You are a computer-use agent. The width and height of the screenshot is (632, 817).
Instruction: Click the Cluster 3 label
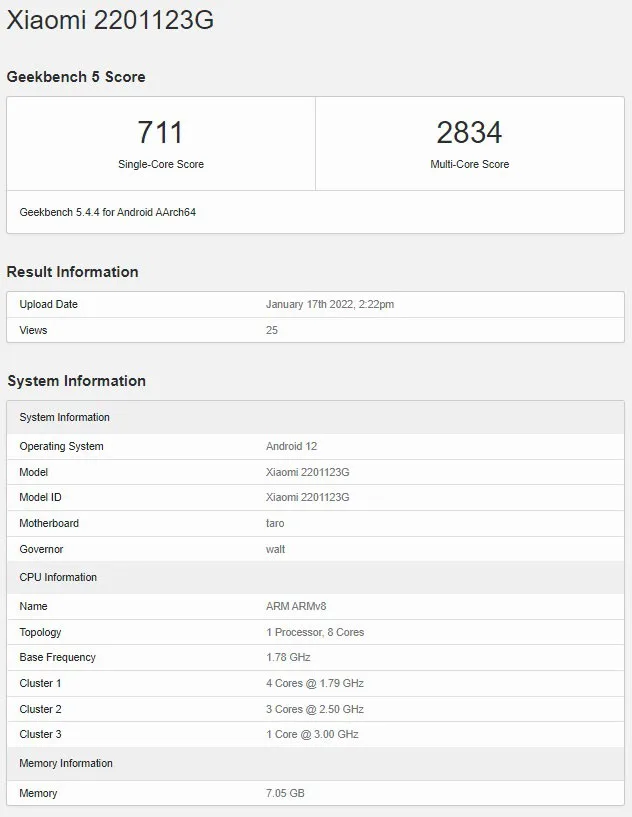40,734
